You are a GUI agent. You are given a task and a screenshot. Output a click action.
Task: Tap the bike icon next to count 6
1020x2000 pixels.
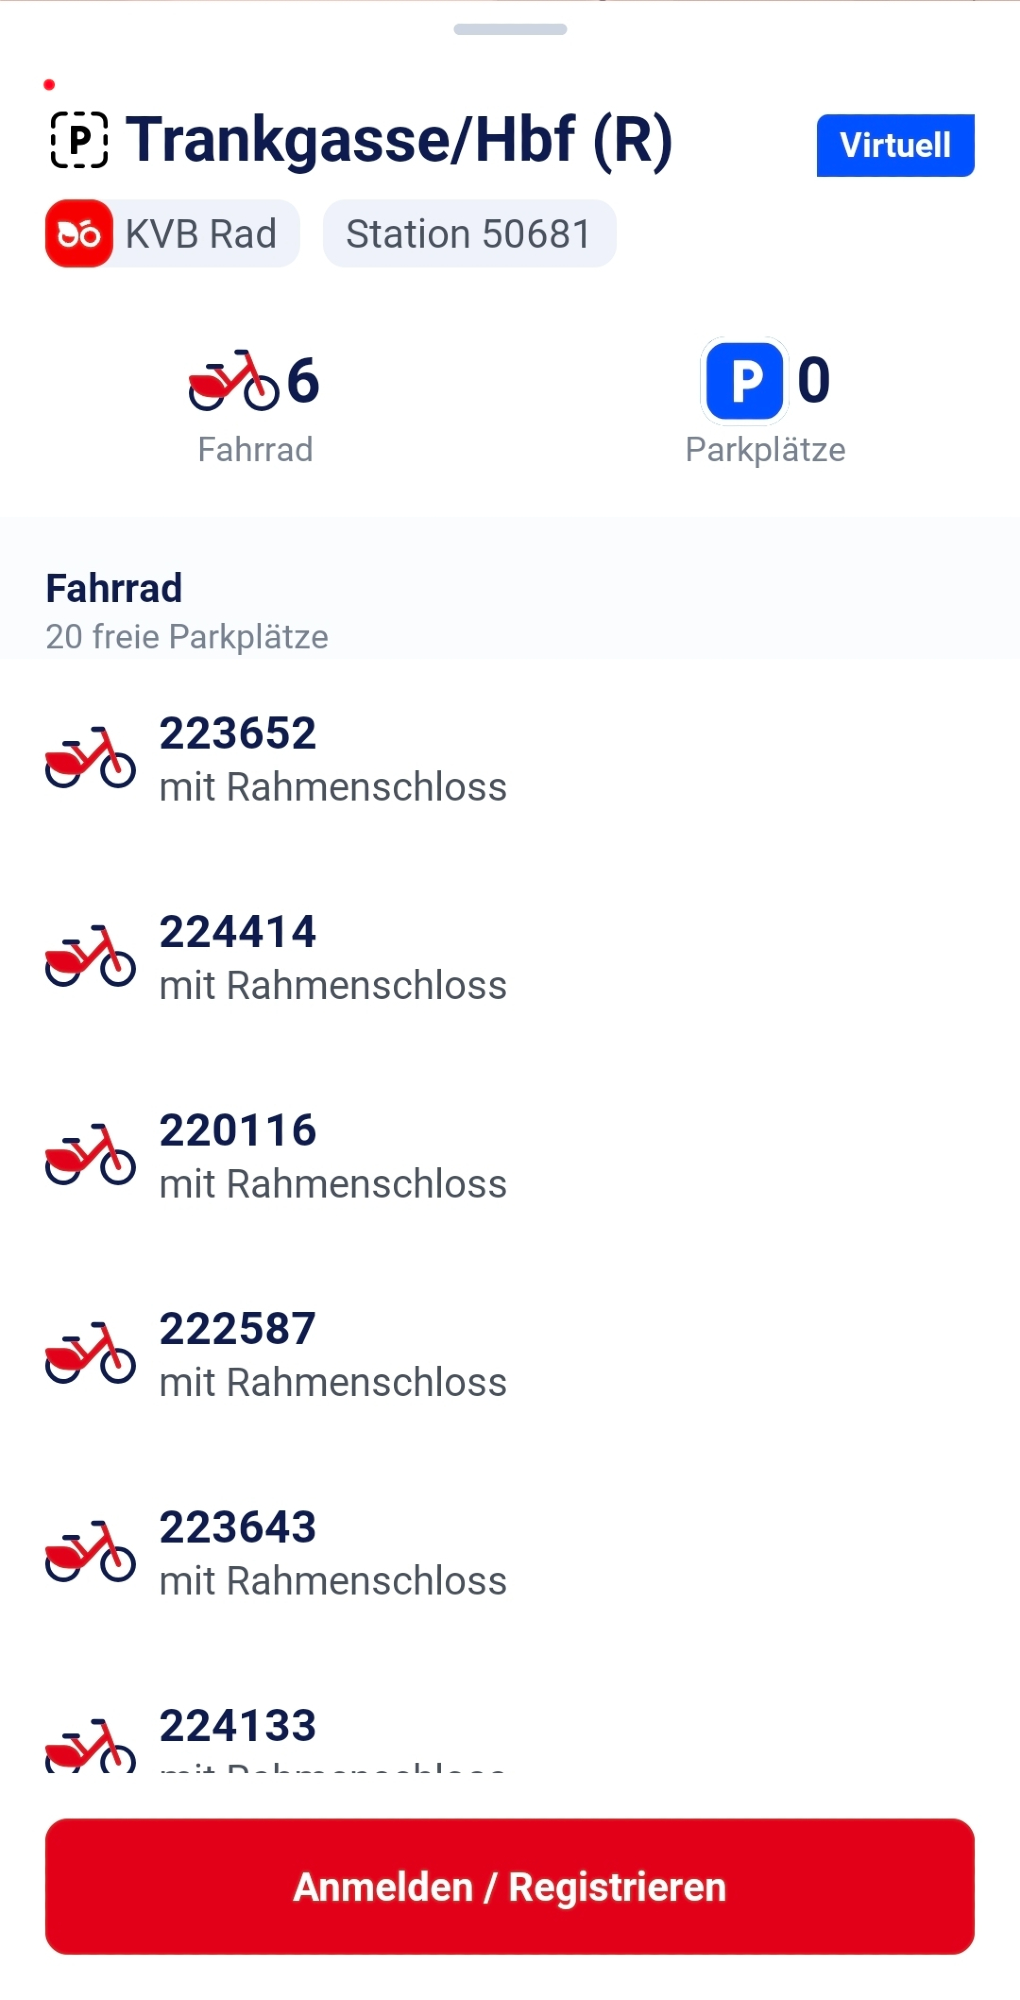pyautogui.click(x=233, y=381)
